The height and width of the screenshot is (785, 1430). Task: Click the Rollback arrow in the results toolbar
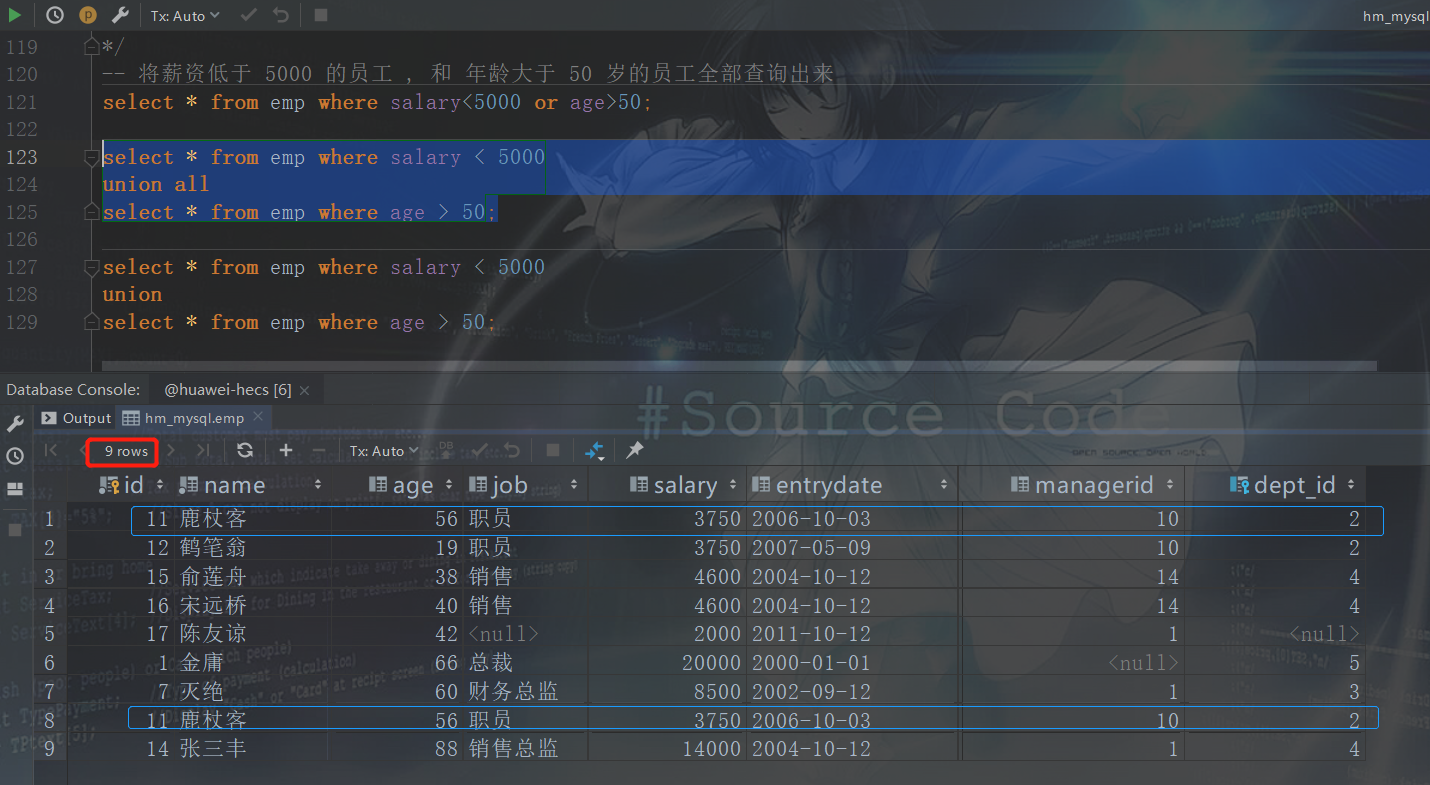512,451
